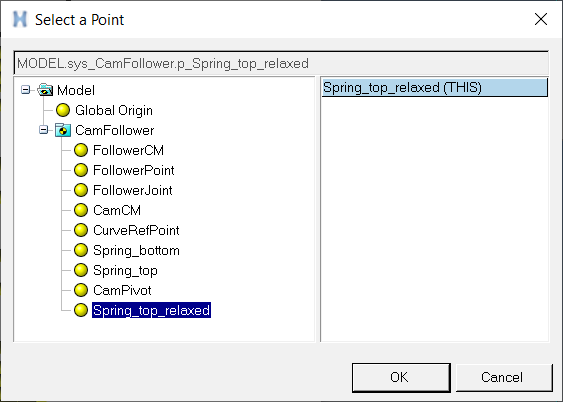
Task: Click the yellow point icon beside CamPivot
Action: point(81,290)
